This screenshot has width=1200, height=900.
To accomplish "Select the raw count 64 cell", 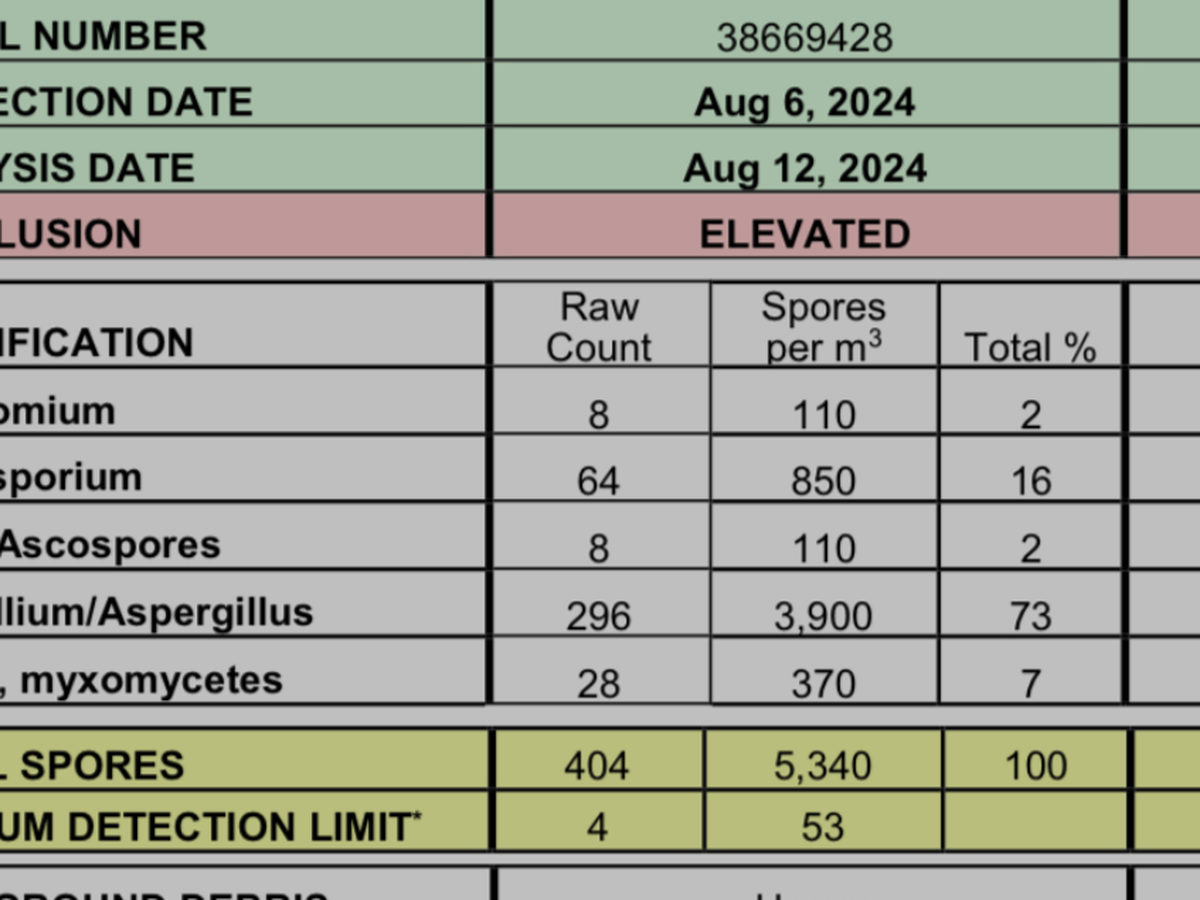I will 599,481.
